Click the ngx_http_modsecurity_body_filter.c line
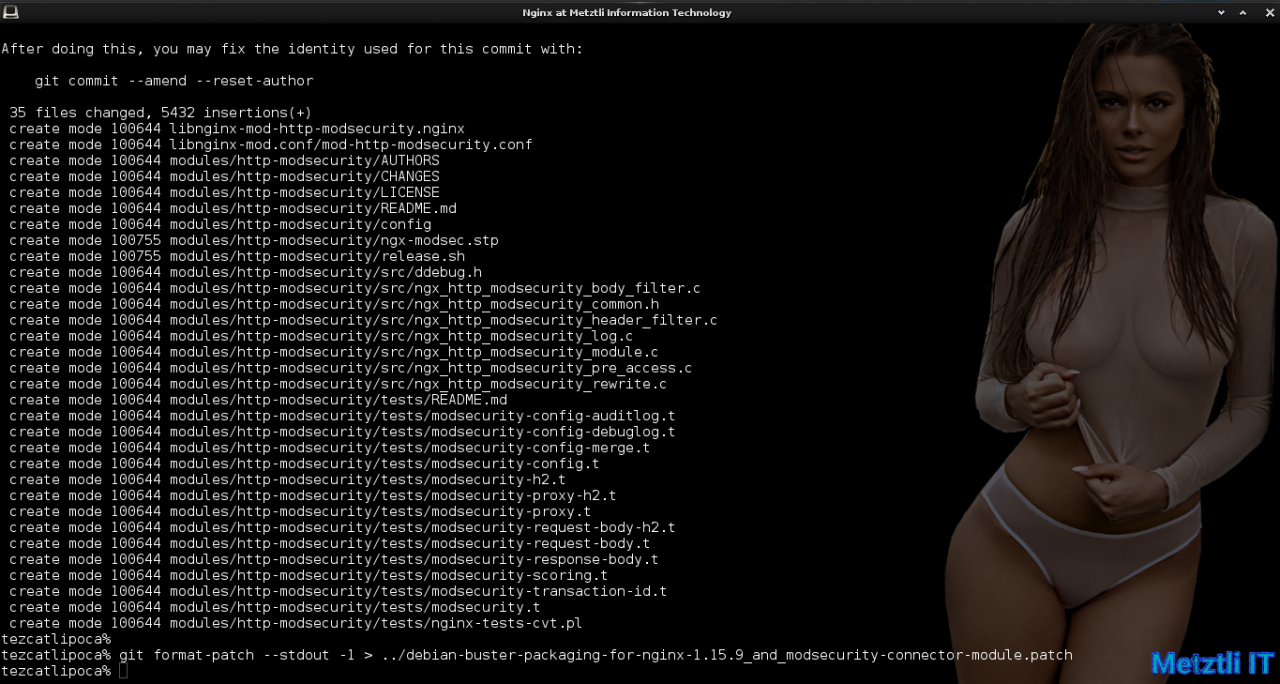The width and height of the screenshot is (1280, 684). 355,289
